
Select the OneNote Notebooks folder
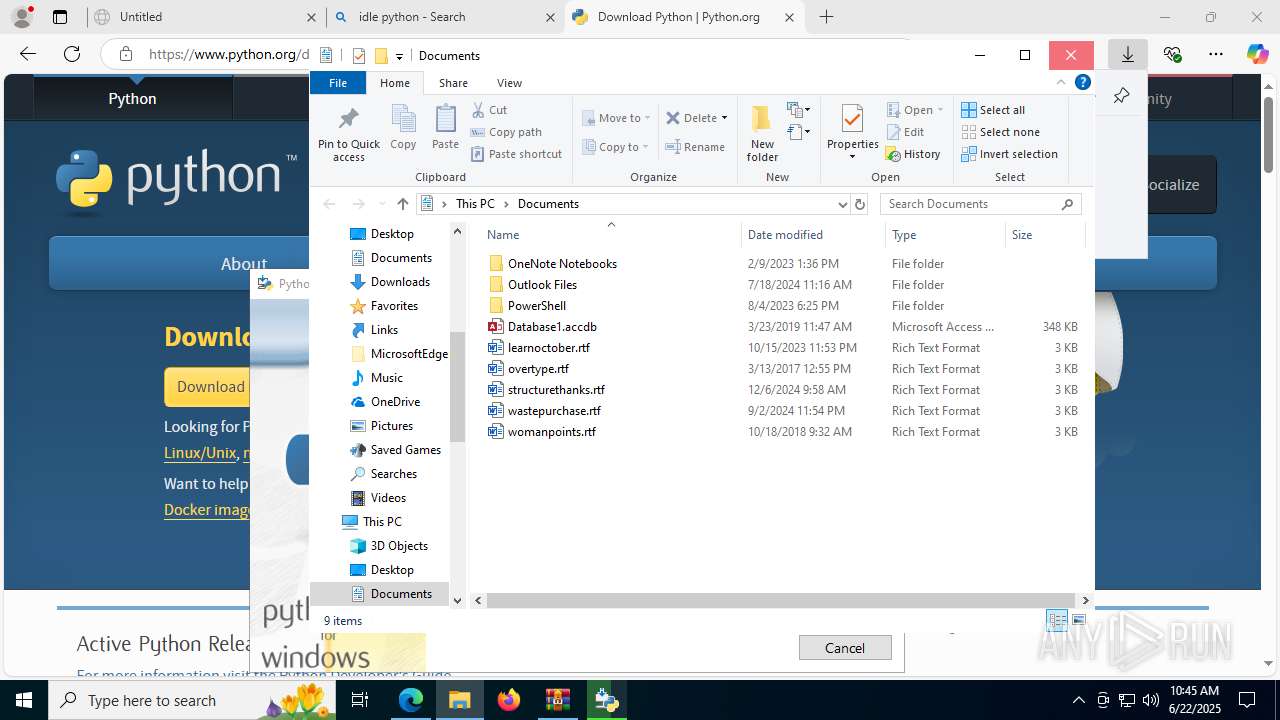click(562, 264)
